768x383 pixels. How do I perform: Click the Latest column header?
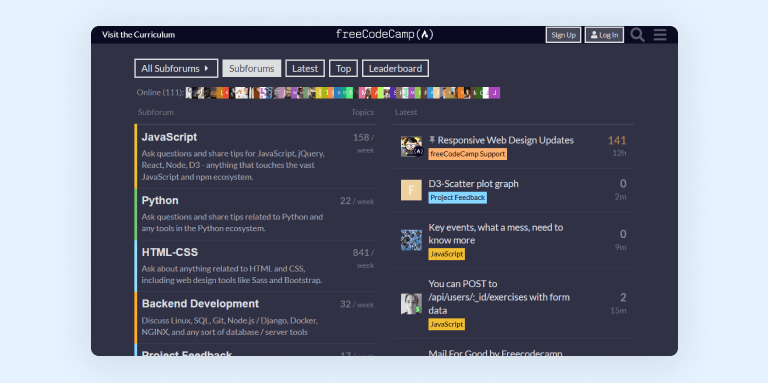(x=406, y=112)
